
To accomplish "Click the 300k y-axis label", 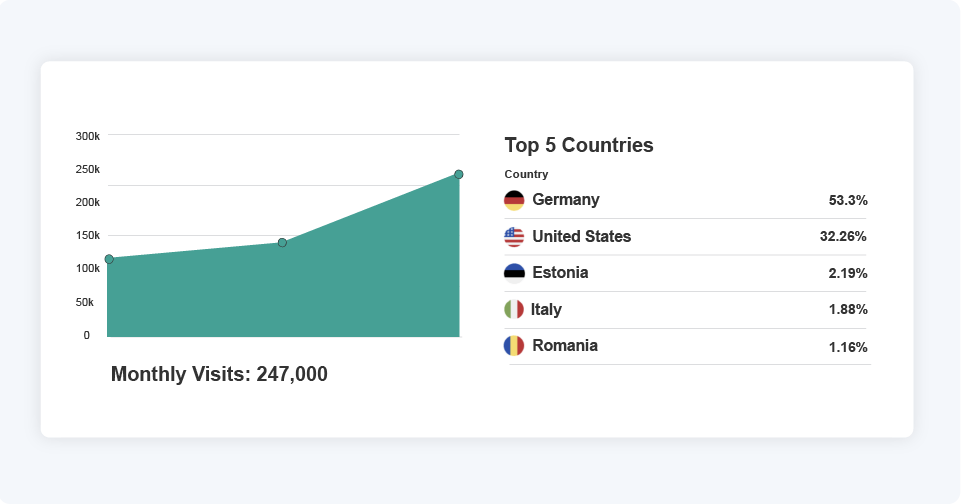I will click(x=88, y=136).
